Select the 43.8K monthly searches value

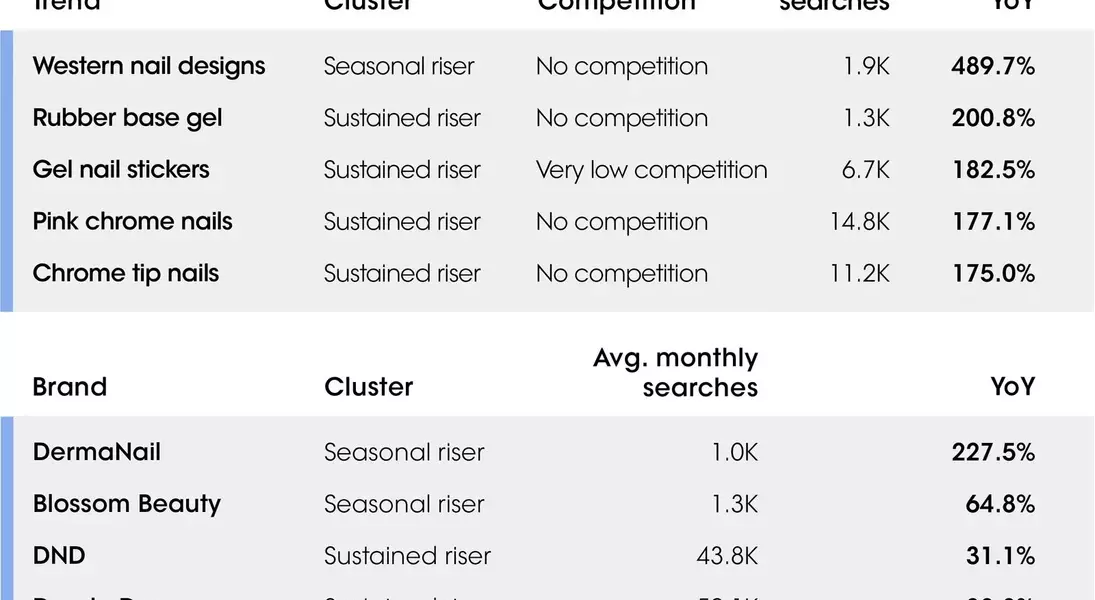coord(727,556)
